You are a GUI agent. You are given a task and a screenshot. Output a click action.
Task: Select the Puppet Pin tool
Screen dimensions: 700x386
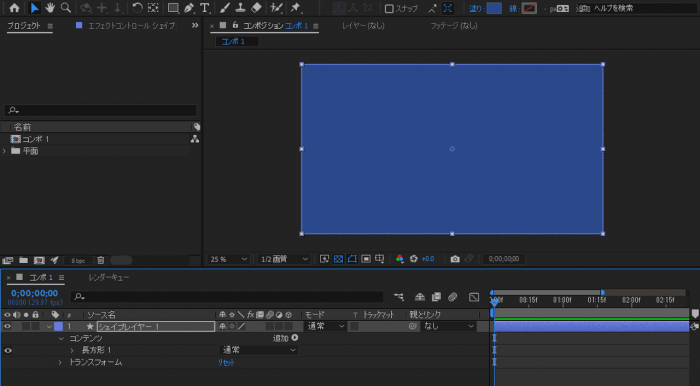point(296,8)
